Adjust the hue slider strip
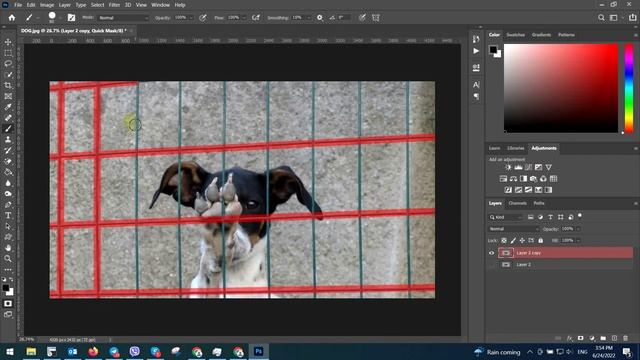640x360 pixels. pos(629,88)
